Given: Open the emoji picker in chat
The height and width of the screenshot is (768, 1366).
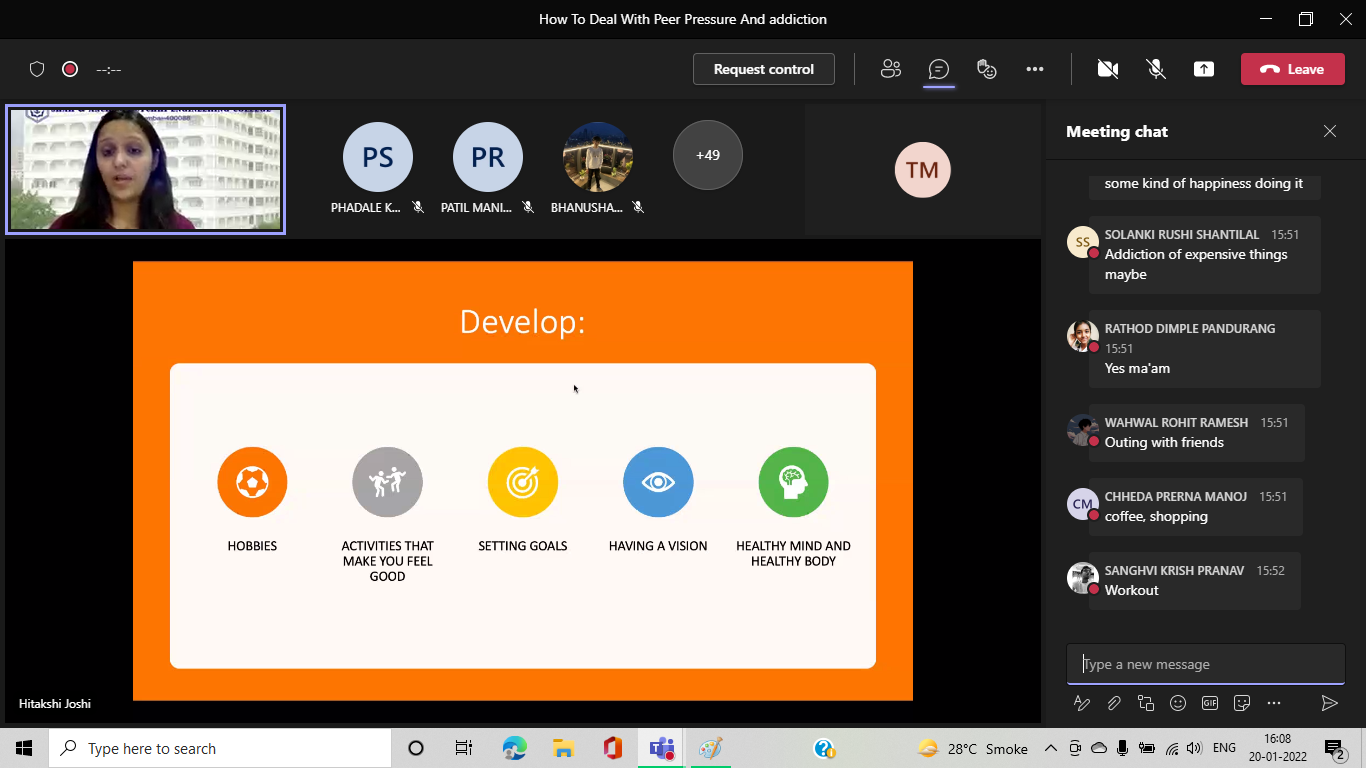Looking at the screenshot, I should pos(1178,703).
